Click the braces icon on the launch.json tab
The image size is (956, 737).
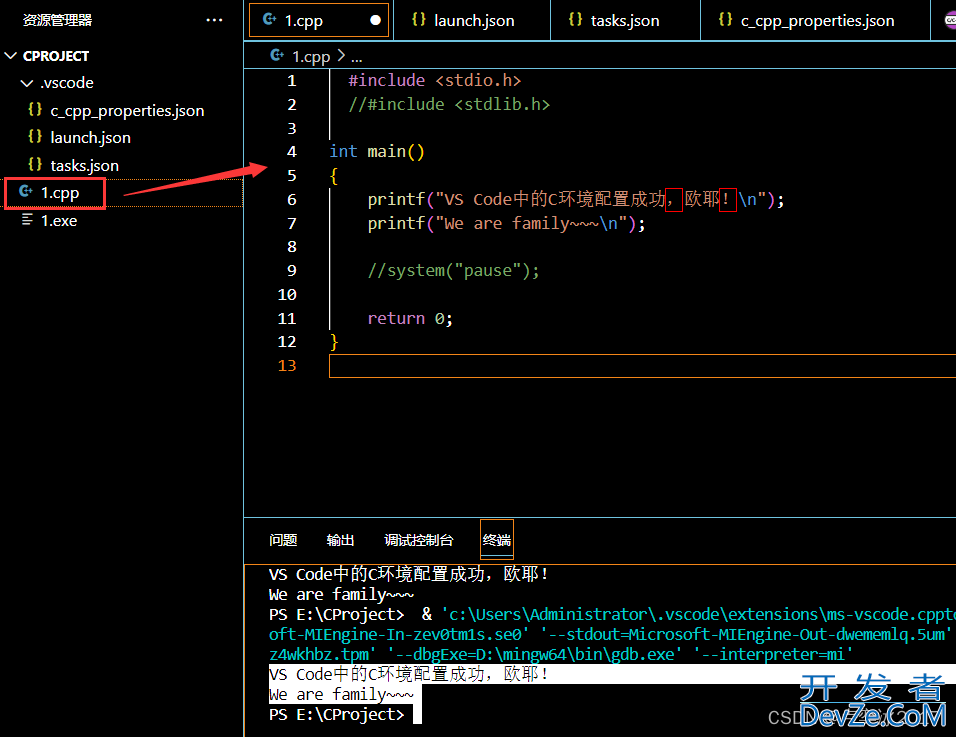click(x=418, y=20)
